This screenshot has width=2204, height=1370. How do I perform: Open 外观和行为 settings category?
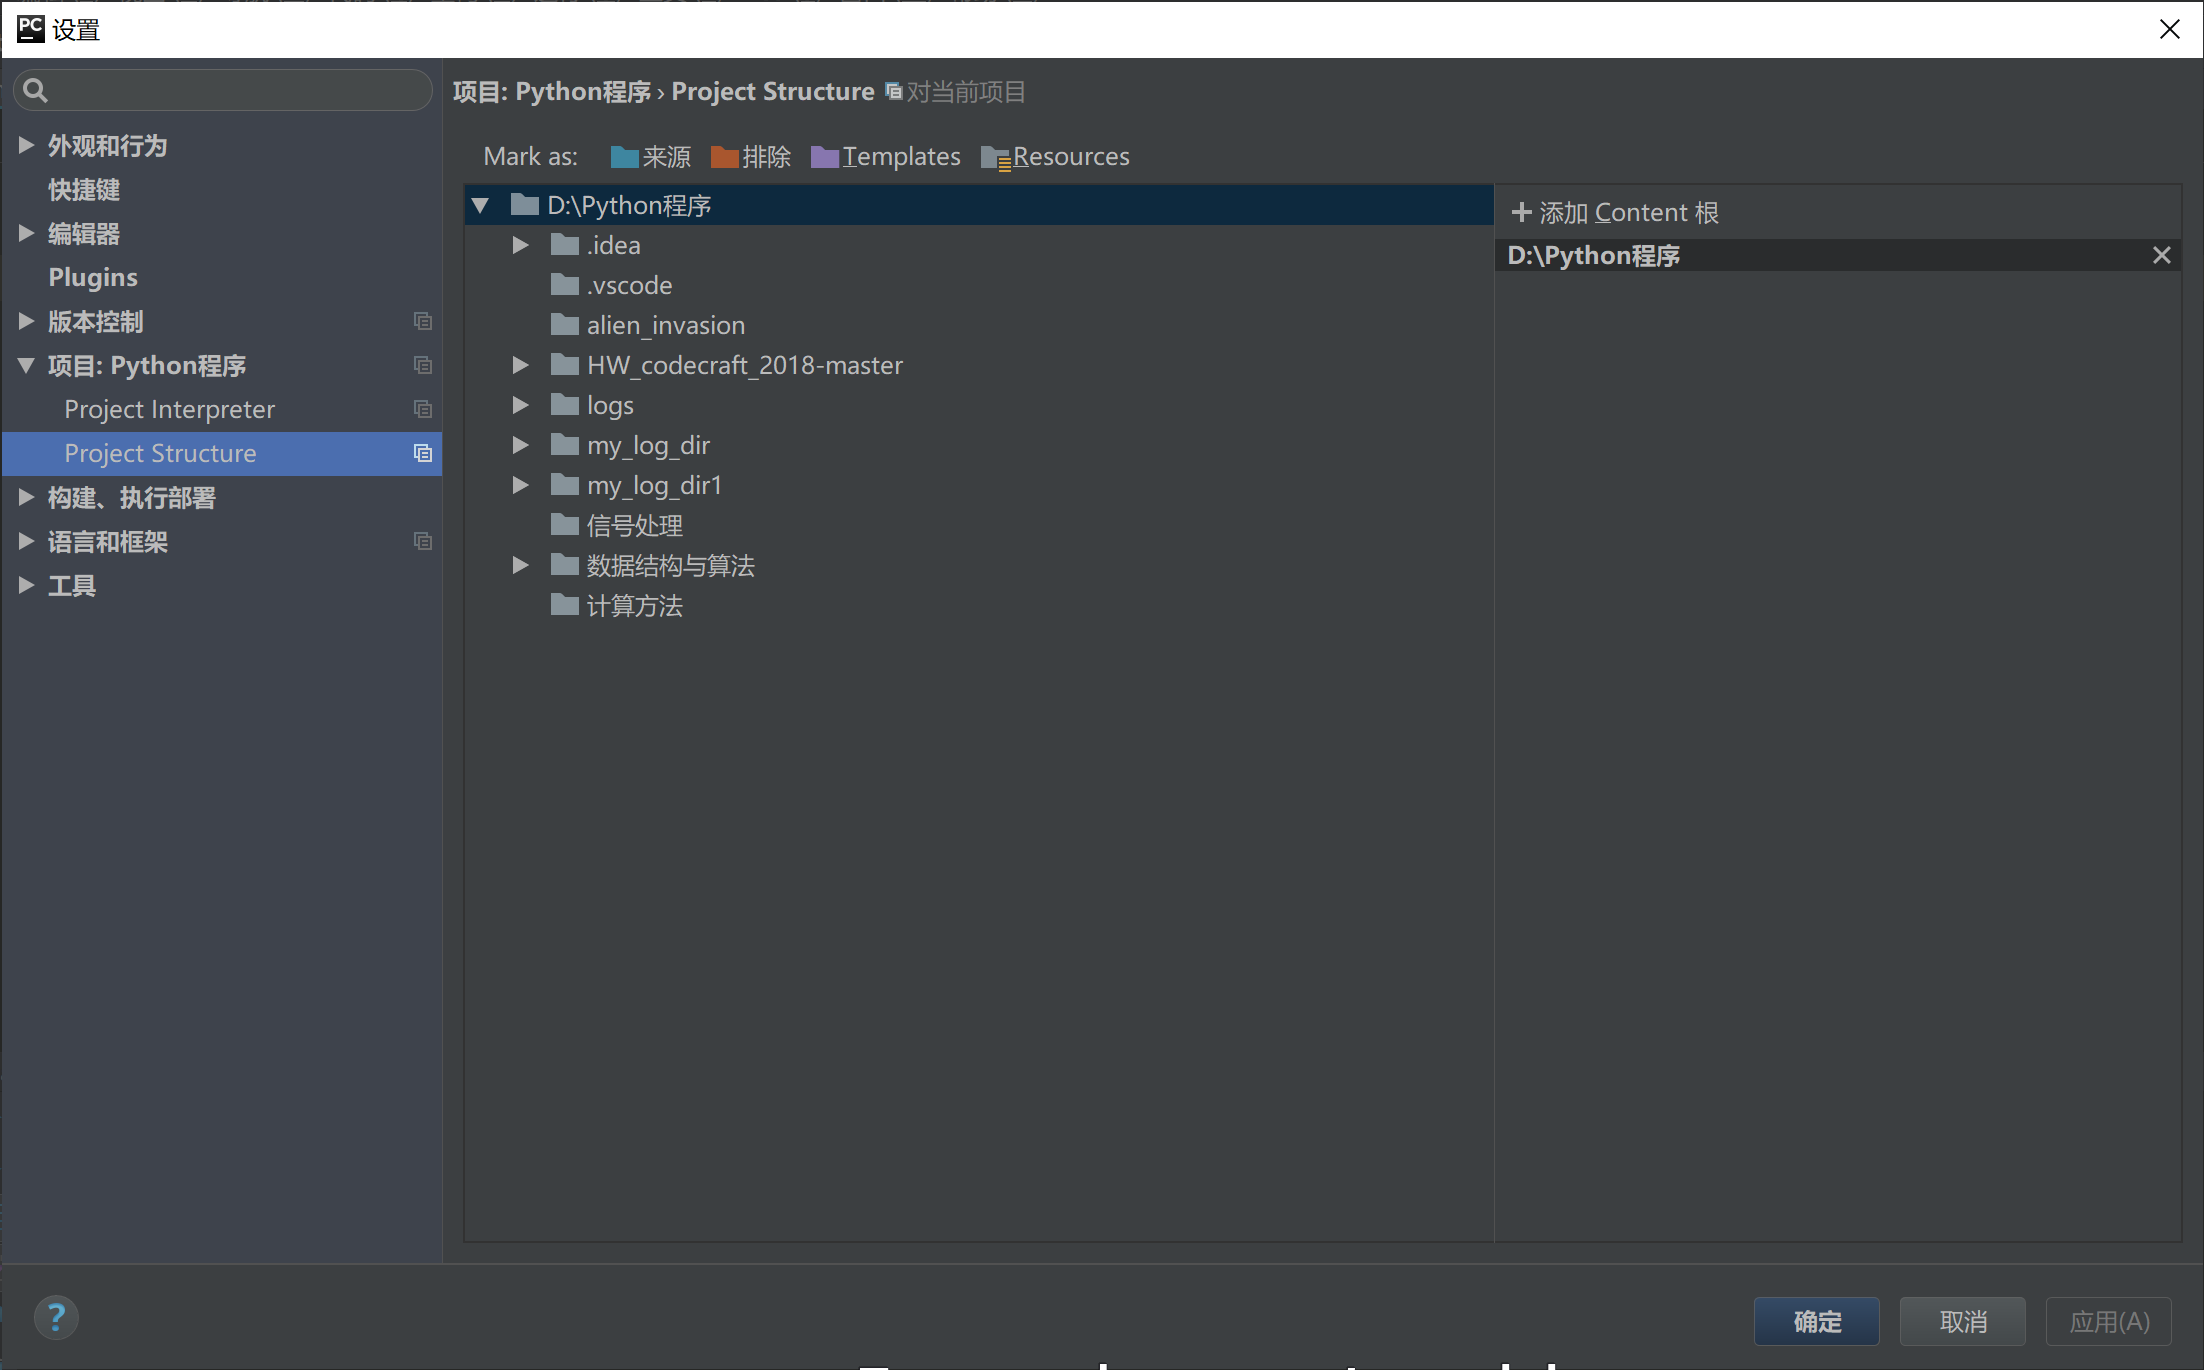tap(108, 146)
